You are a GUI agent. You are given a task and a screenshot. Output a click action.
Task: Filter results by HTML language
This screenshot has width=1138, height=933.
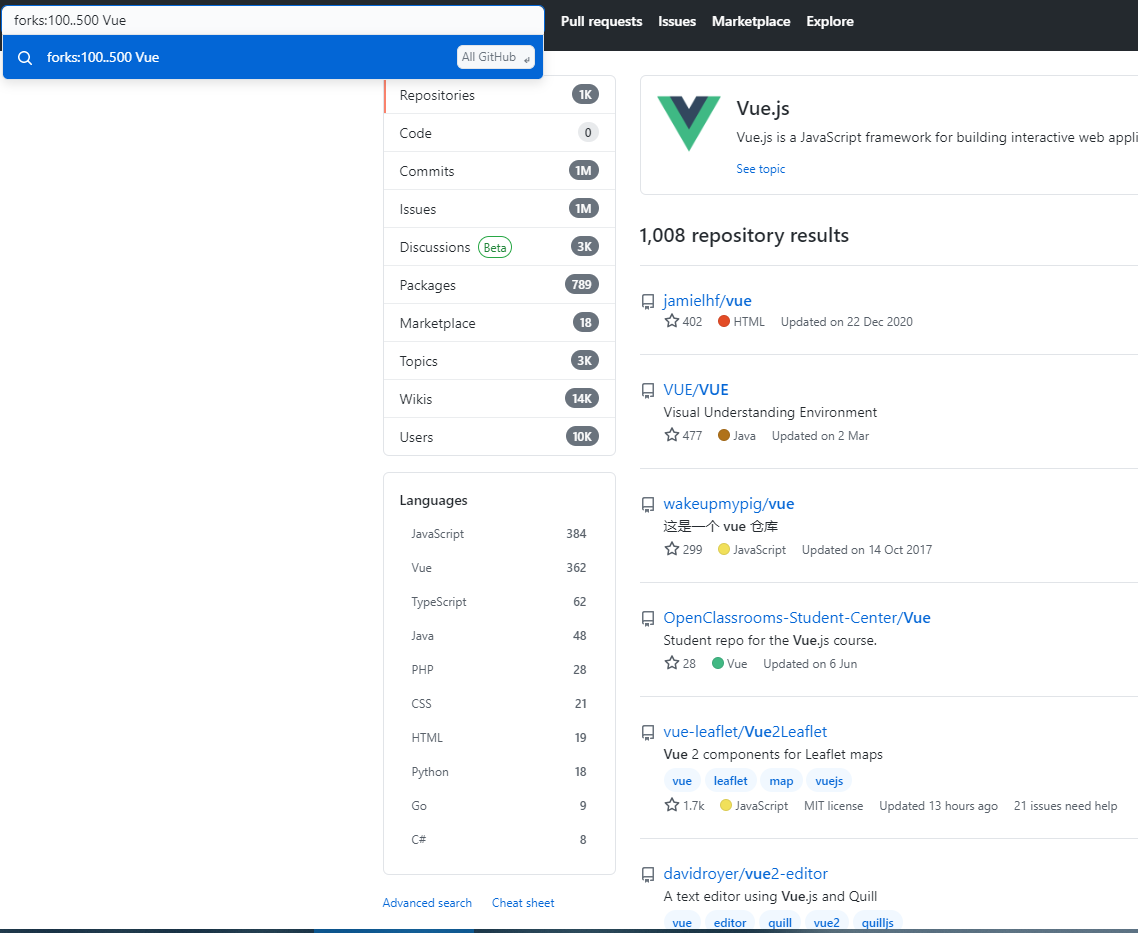click(499, 738)
